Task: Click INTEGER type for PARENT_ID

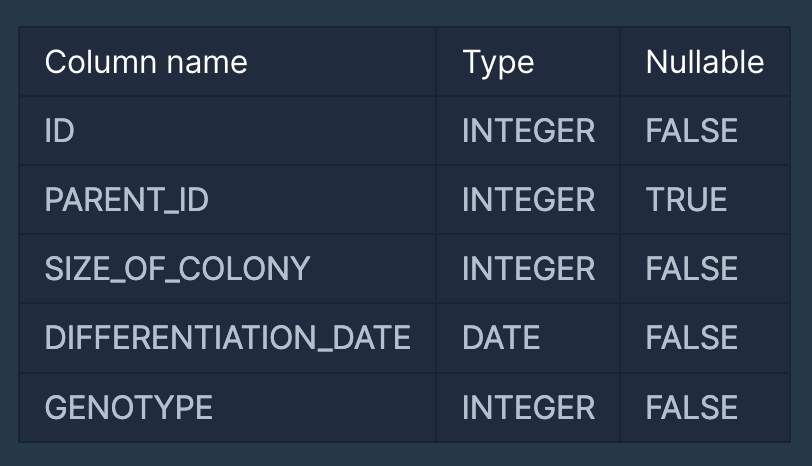Action: pos(528,200)
